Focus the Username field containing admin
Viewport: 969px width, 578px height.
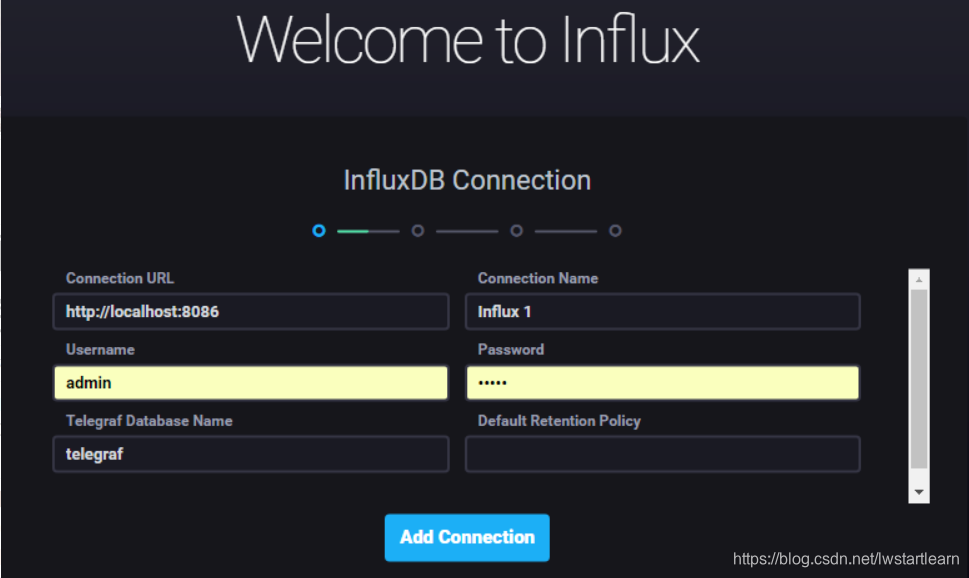[251, 383]
